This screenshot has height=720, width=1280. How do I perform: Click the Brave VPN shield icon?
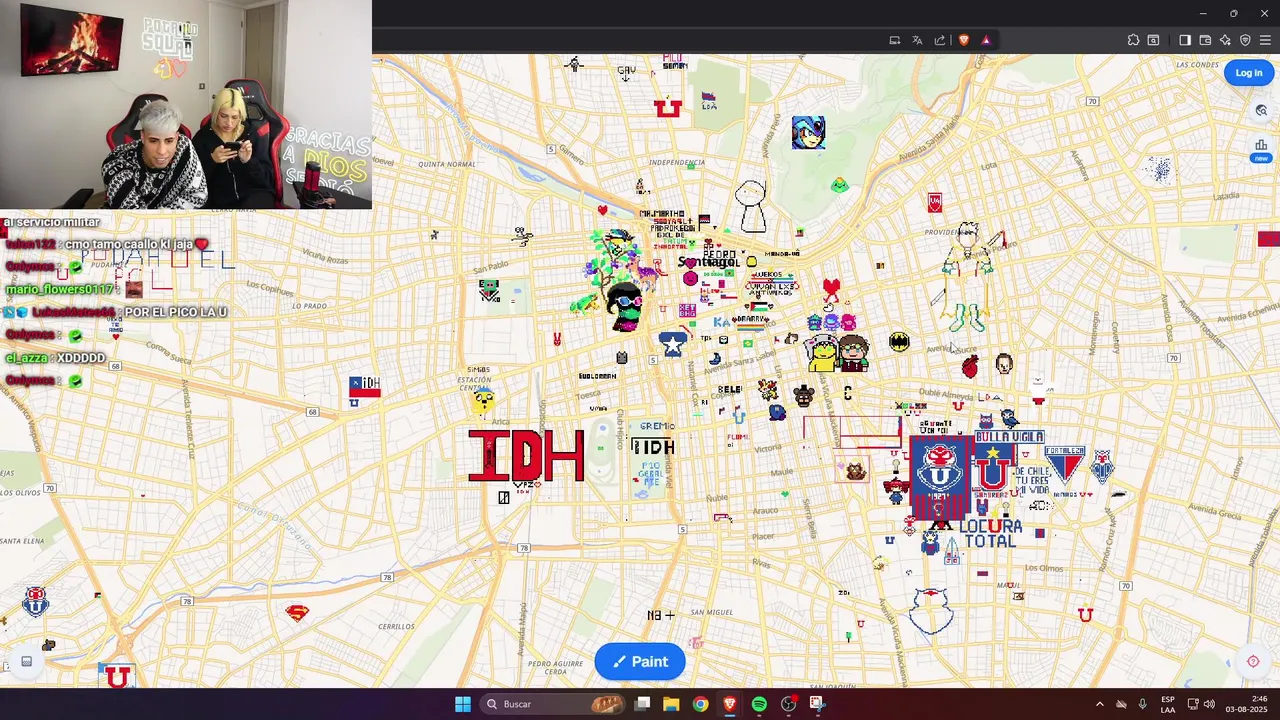[1245, 40]
